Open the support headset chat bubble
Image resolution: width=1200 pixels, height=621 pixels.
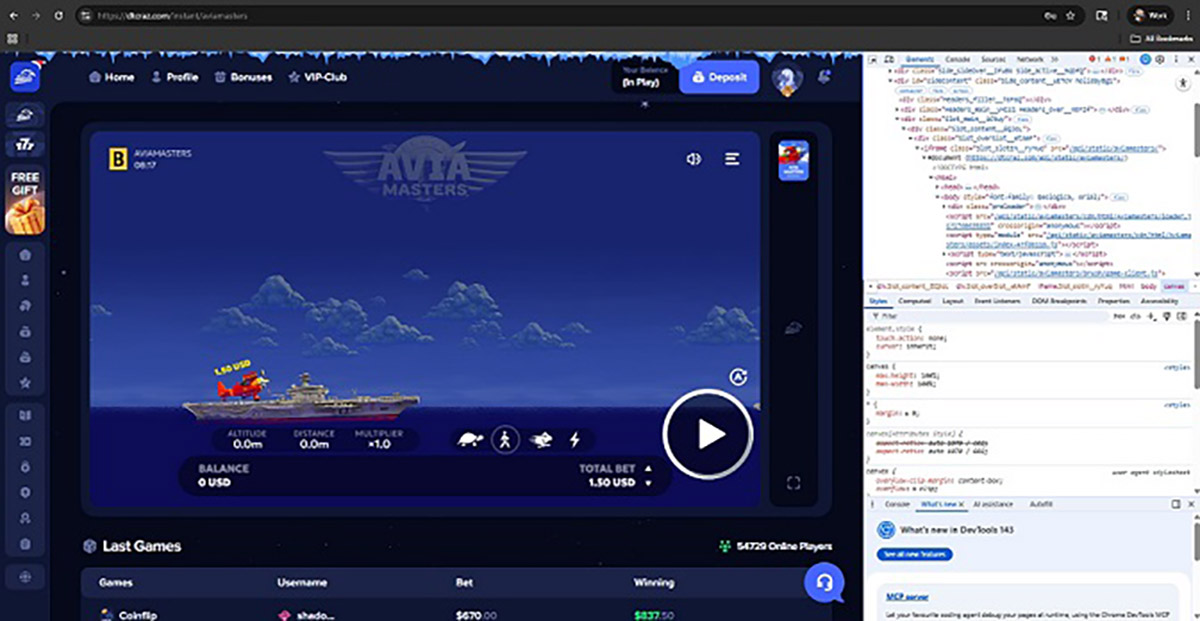(x=824, y=581)
